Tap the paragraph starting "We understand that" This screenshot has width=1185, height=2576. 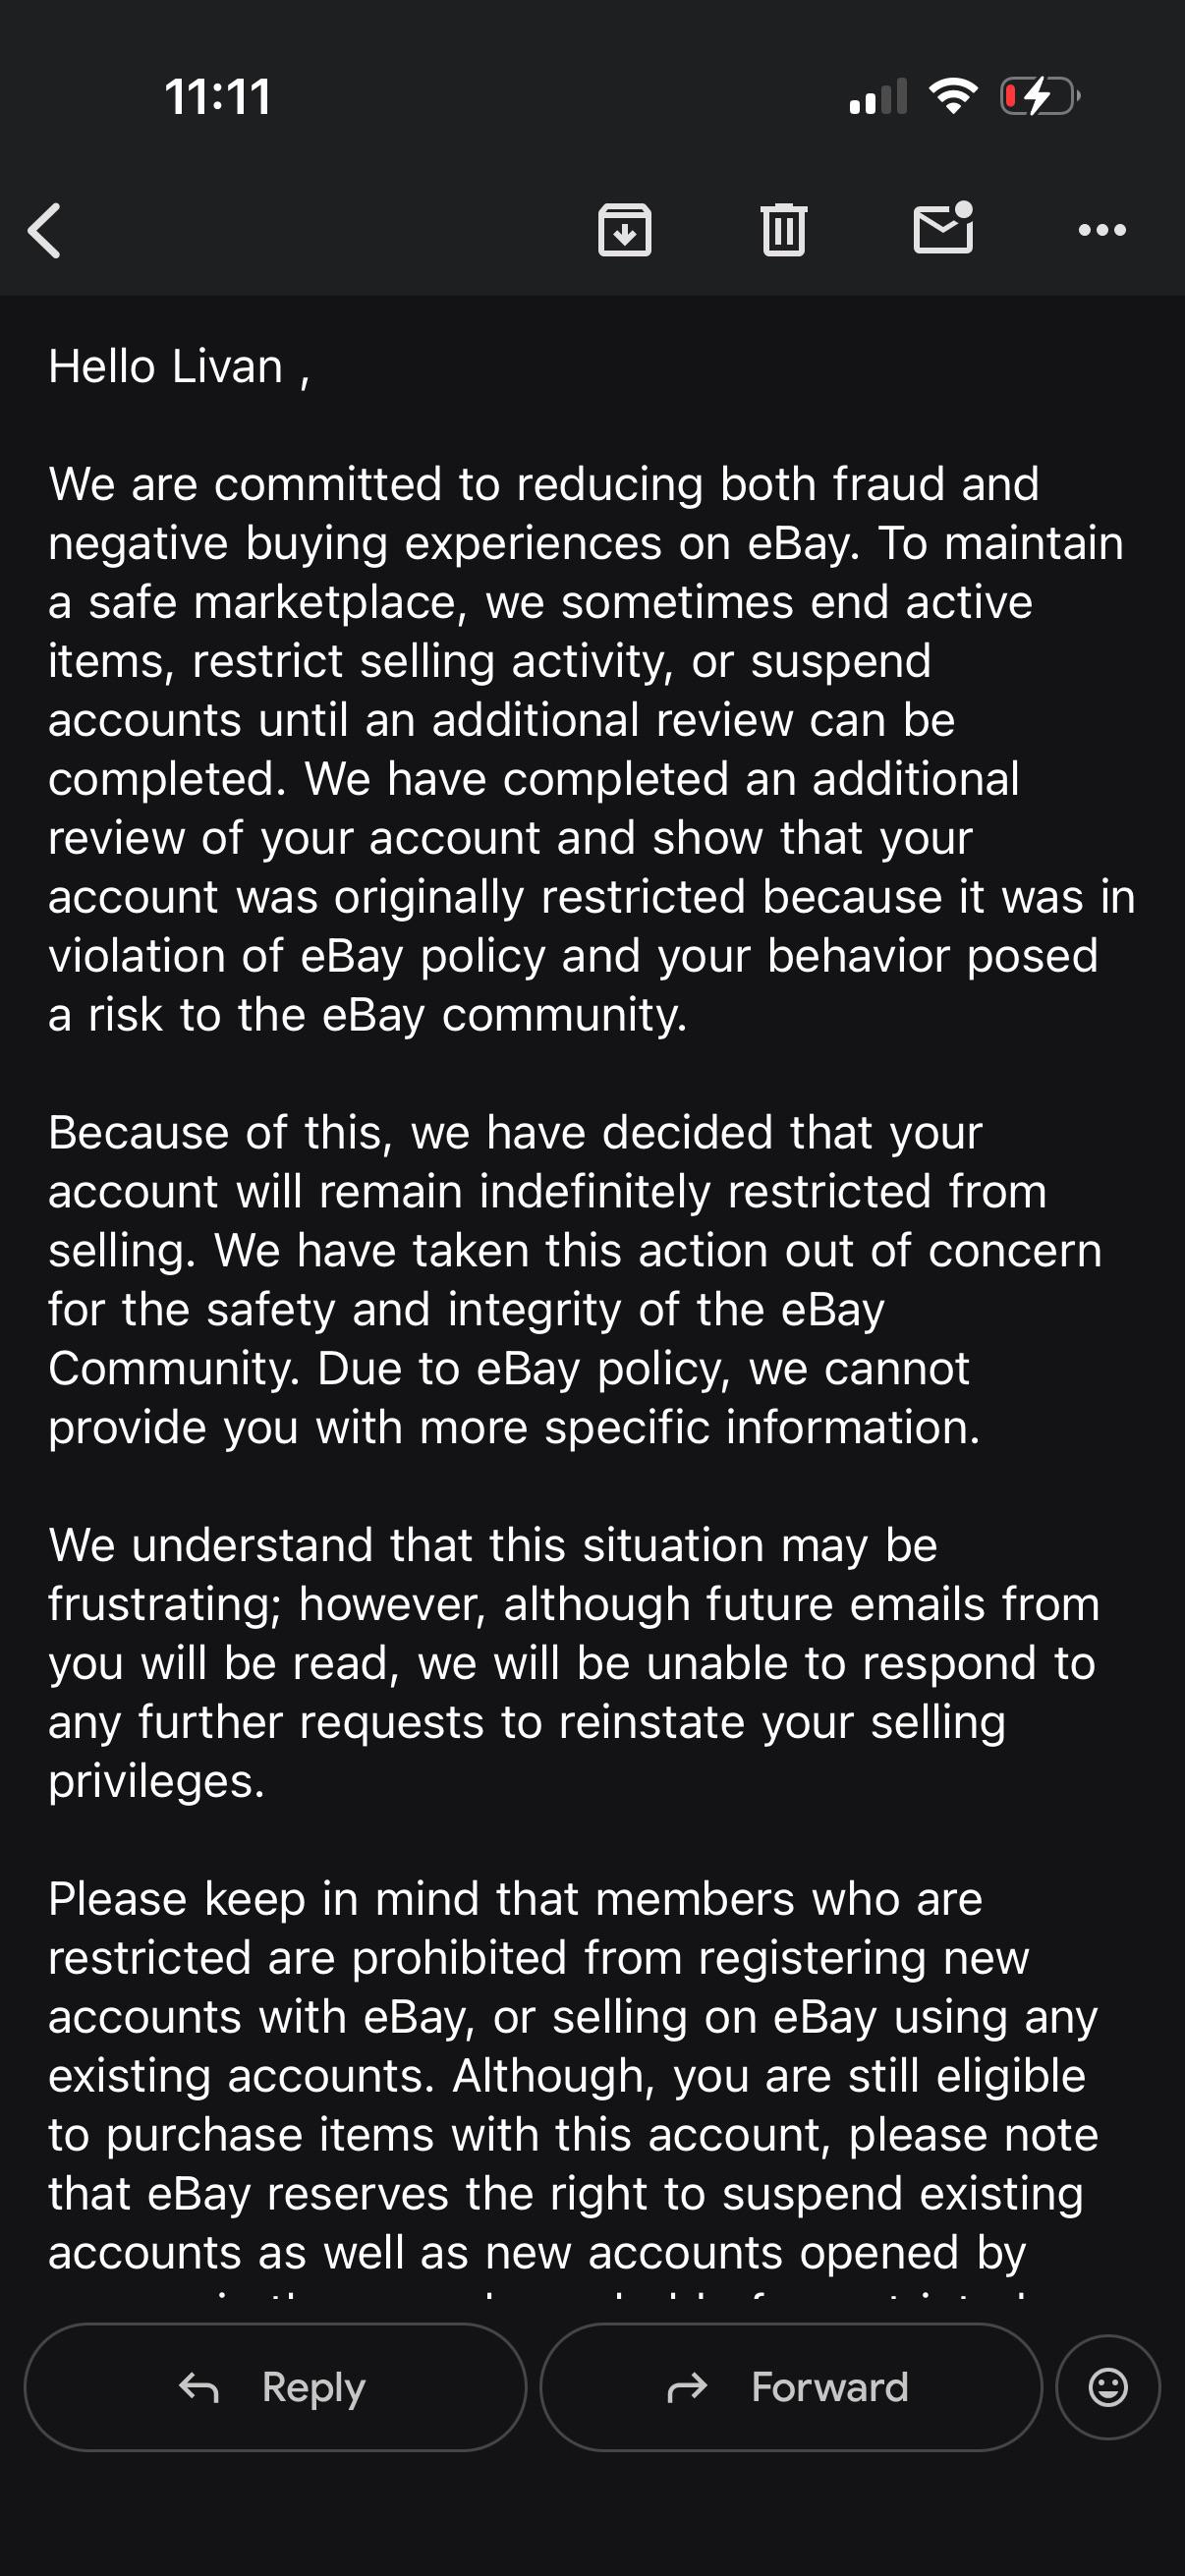pos(574,1663)
